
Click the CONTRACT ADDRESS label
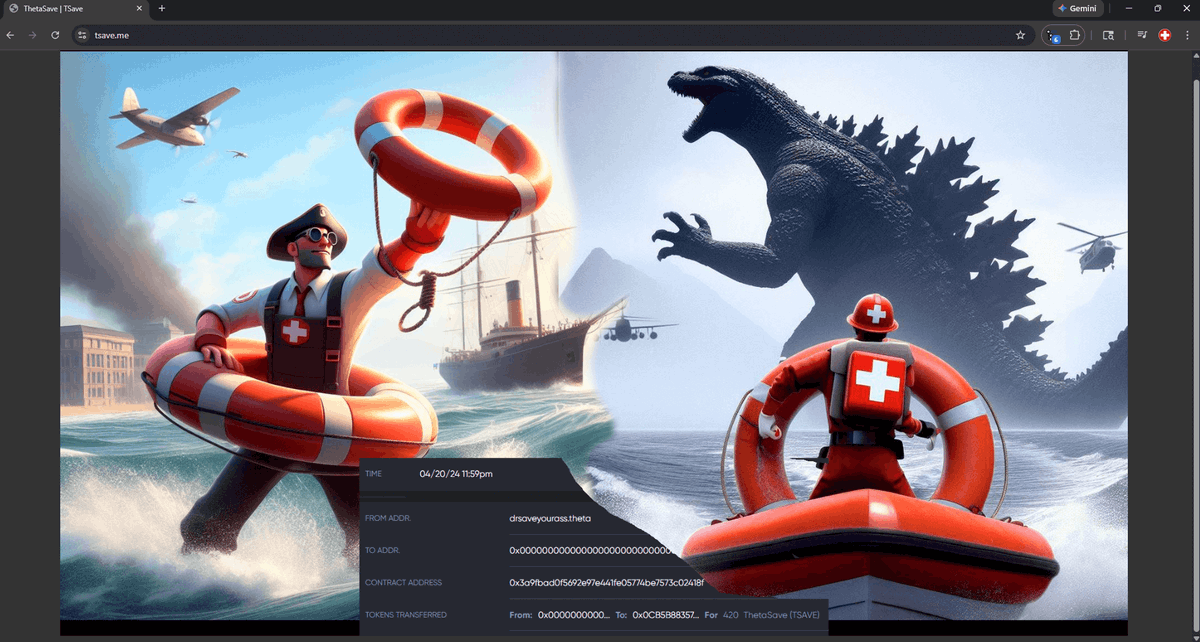point(403,582)
